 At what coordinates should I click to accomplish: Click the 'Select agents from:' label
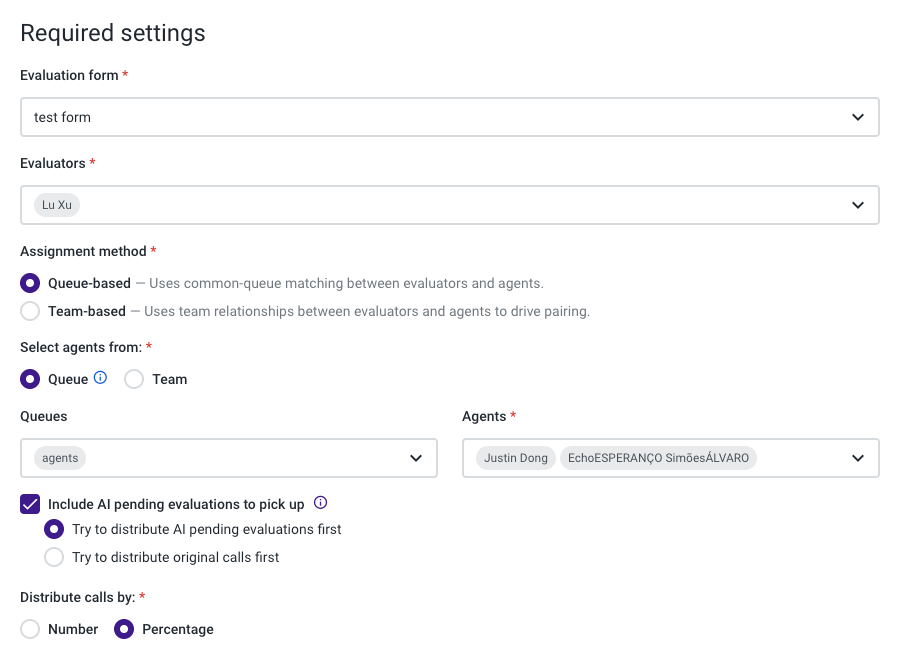point(81,347)
